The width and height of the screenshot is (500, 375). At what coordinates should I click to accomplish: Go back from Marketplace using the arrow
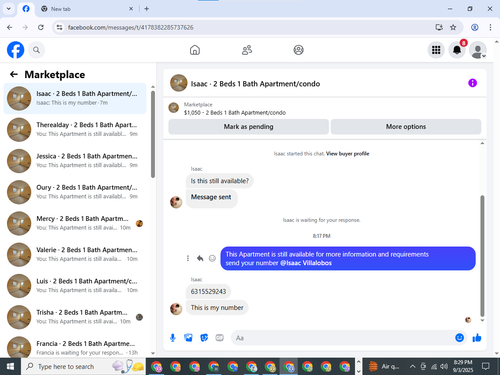pyautogui.click(x=14, y=74)
